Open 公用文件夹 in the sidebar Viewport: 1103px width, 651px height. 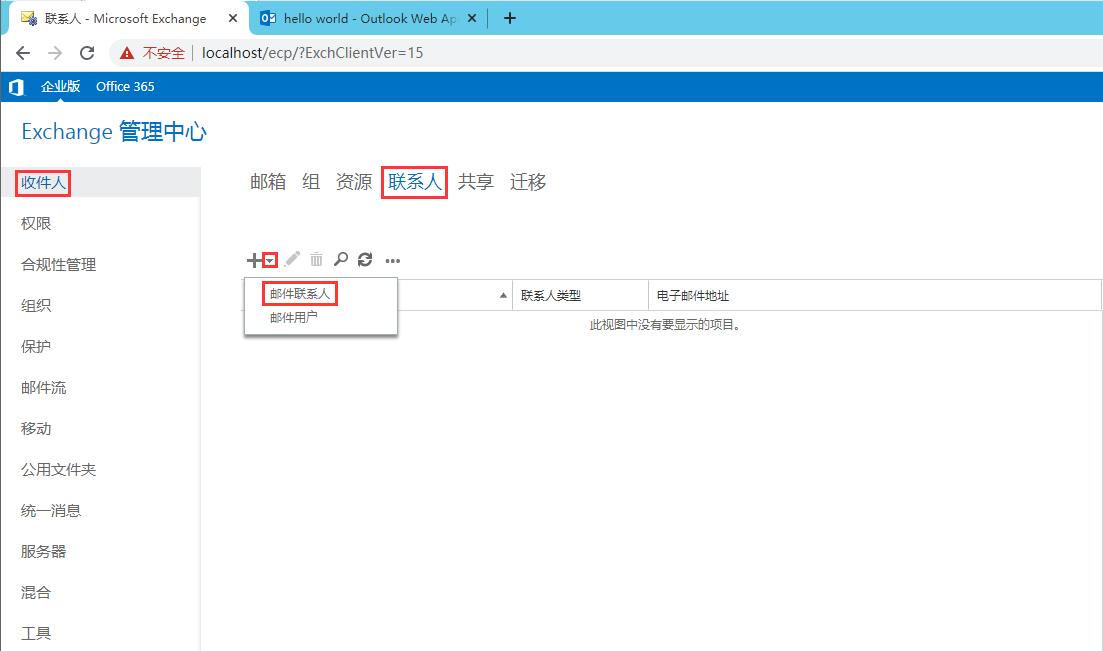[58, 469]
